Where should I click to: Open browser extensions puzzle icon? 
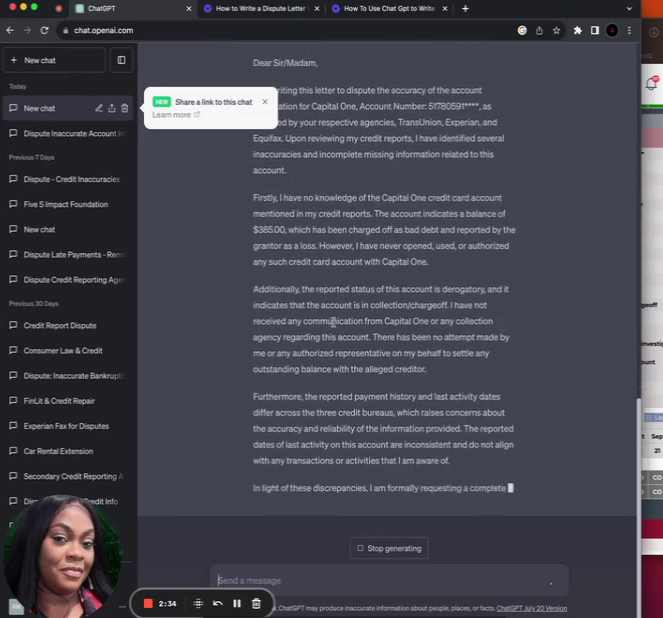pos(577,30)
